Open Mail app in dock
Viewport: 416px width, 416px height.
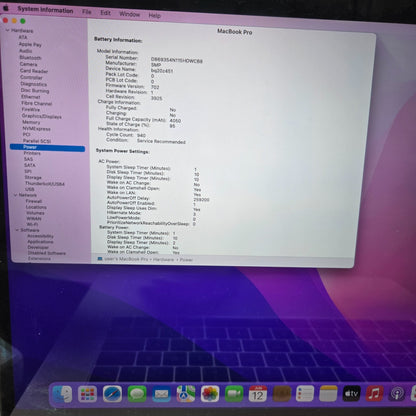click(x=161, y=394)
